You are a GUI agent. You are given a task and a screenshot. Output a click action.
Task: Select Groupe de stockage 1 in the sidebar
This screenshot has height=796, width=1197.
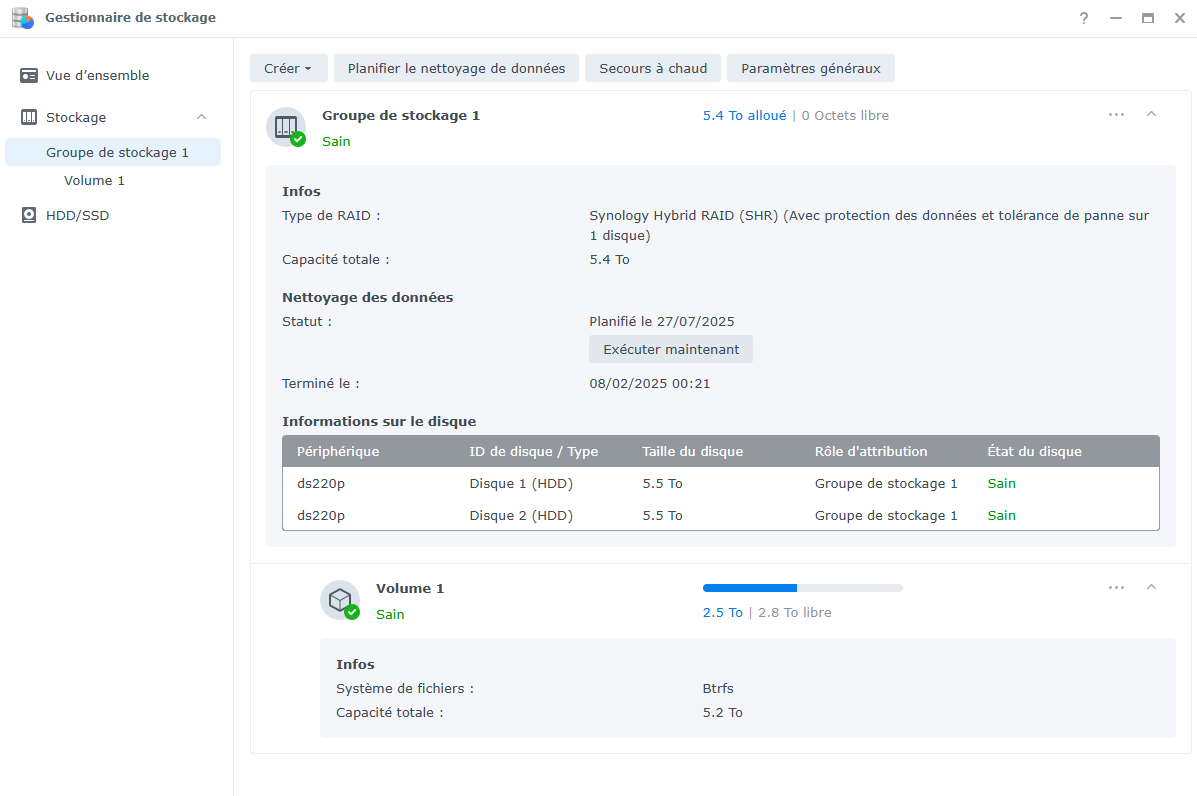click(x=117, y=153)
